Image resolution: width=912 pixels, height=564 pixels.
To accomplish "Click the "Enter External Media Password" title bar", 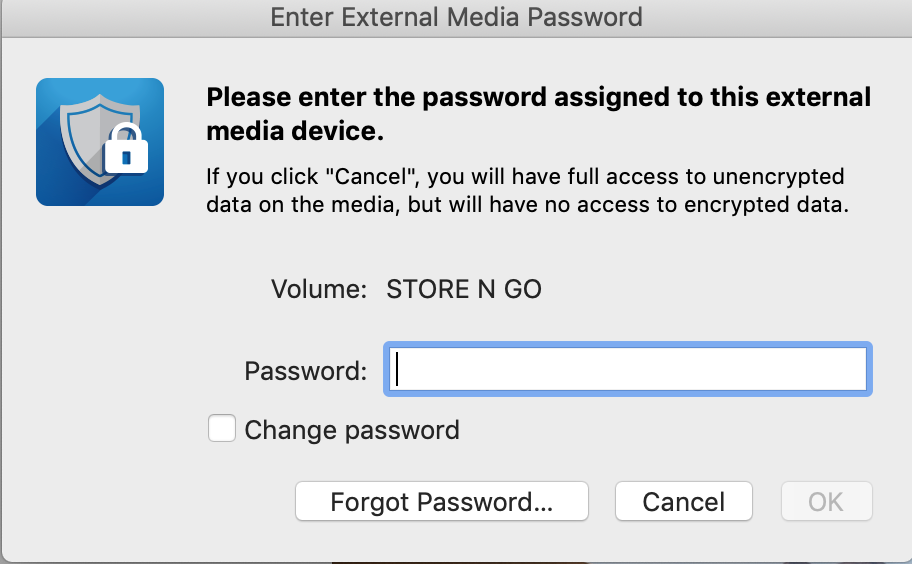I will pos(456,17).
